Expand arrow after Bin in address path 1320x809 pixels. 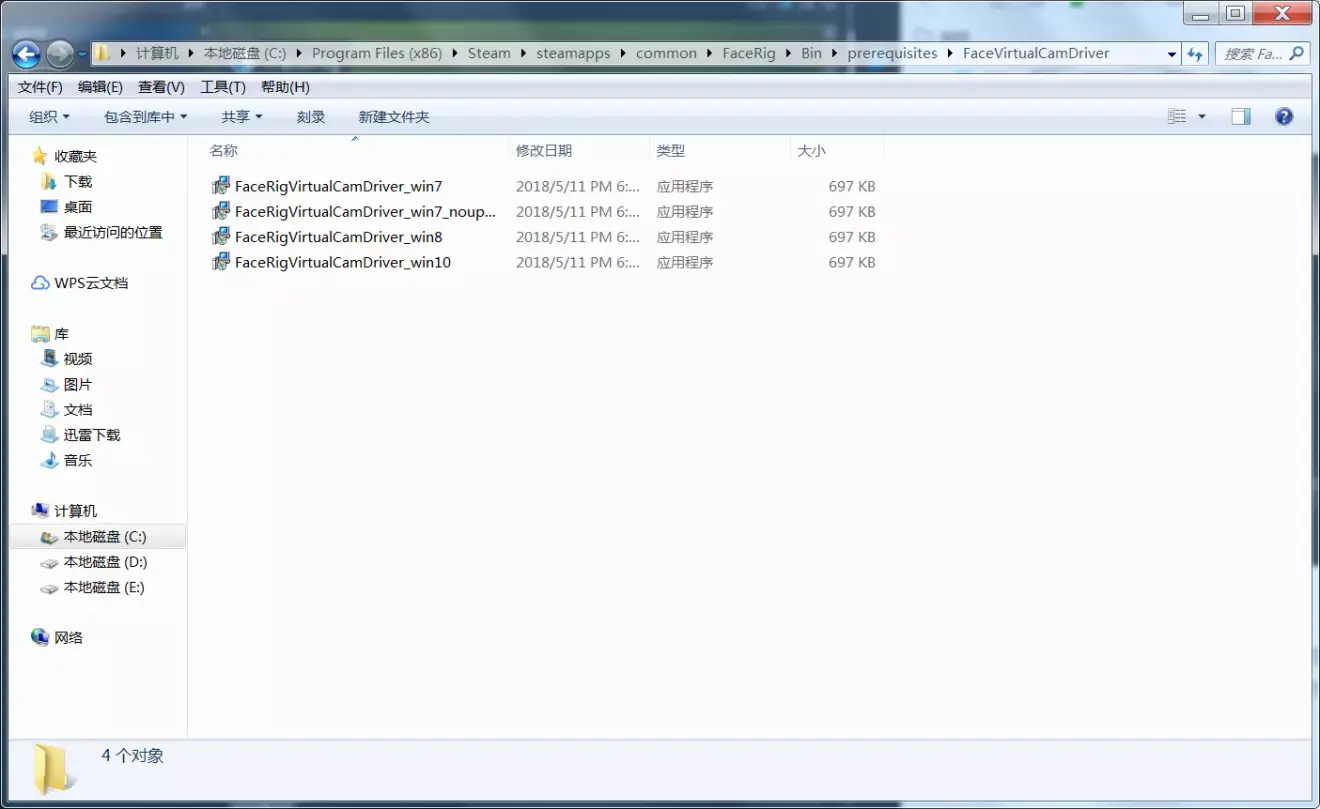point(833,54)
